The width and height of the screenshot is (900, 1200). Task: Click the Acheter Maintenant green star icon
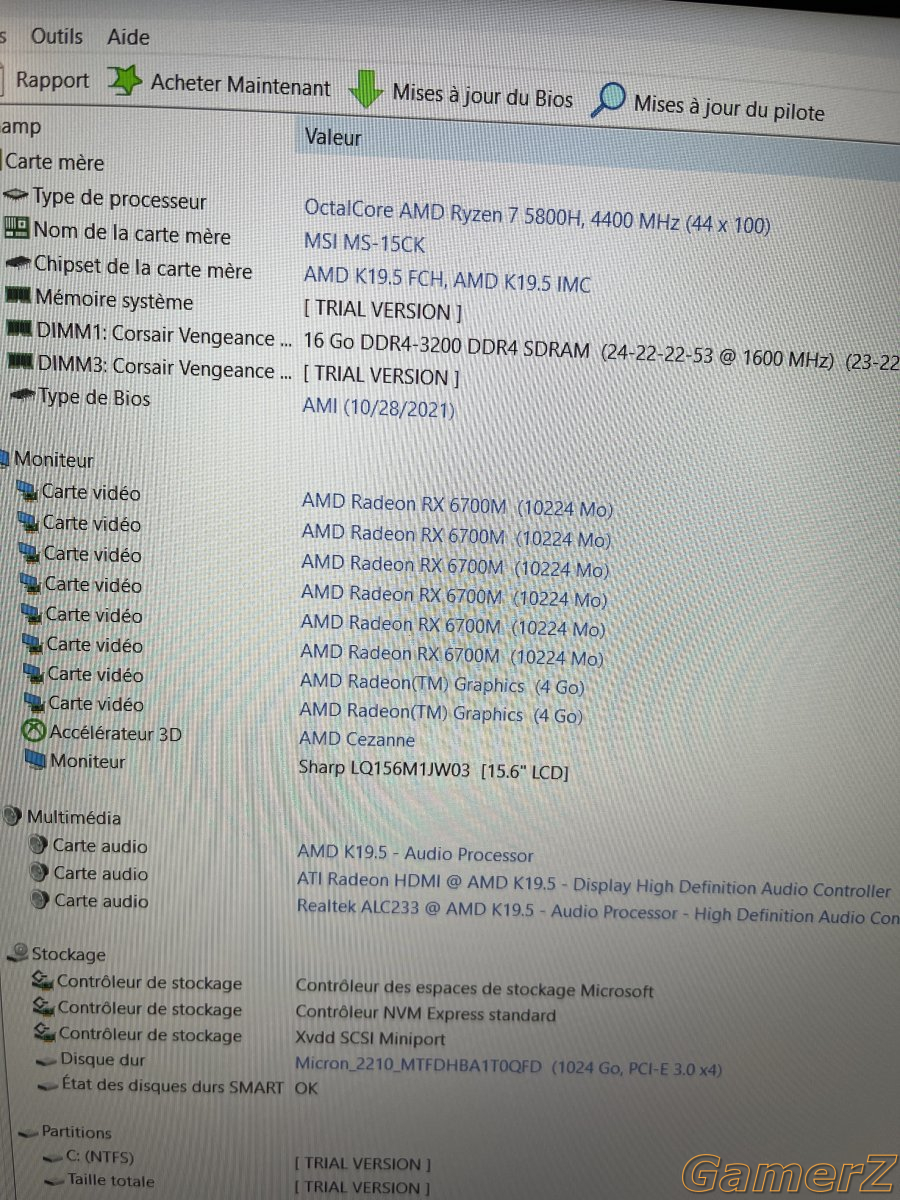tap(124, 81)
